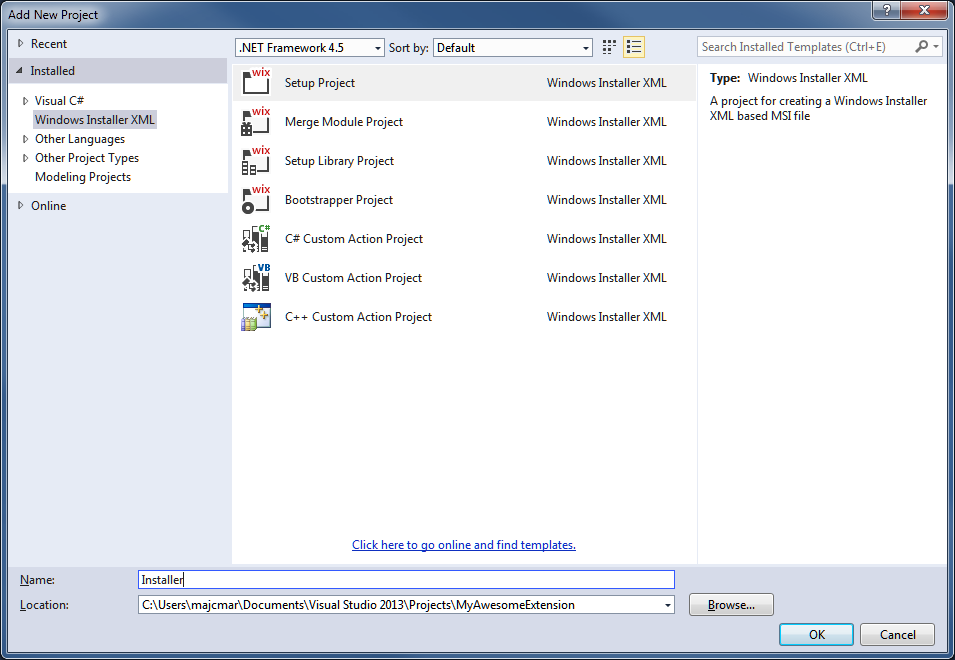Click the help question mark button

click(x=887, y=10)
